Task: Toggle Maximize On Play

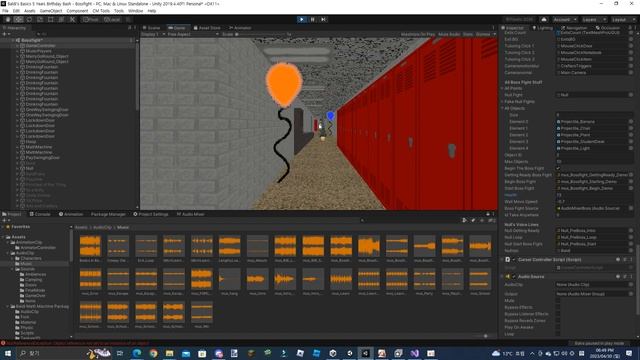Action: [x=418, y=34]
